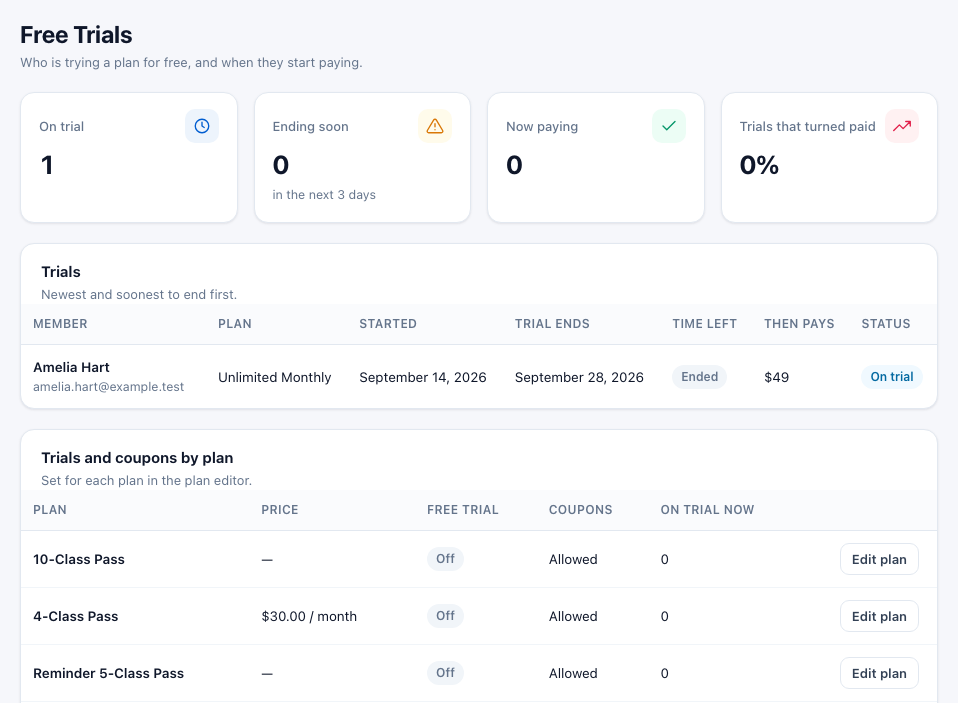Click the Free Trials page heading
This screenshot has width=958, height=703.
76,35
